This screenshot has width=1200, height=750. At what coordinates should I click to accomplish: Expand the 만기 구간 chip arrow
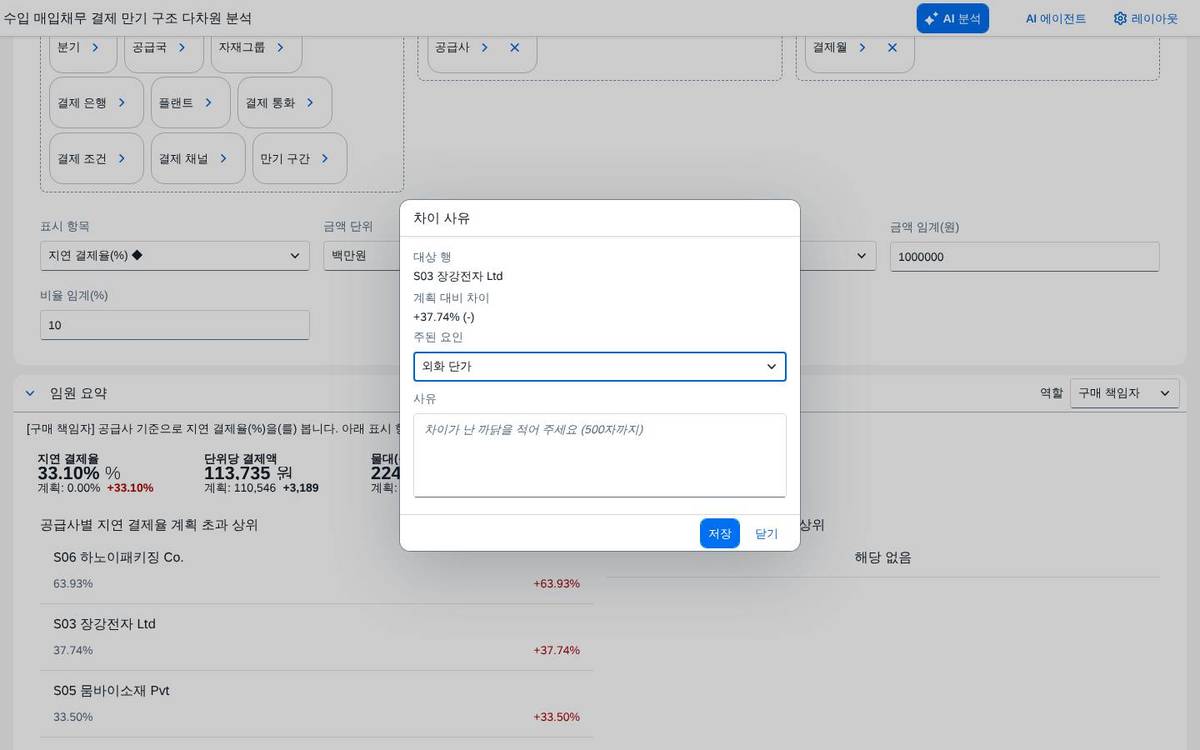[x=325, y=158]
